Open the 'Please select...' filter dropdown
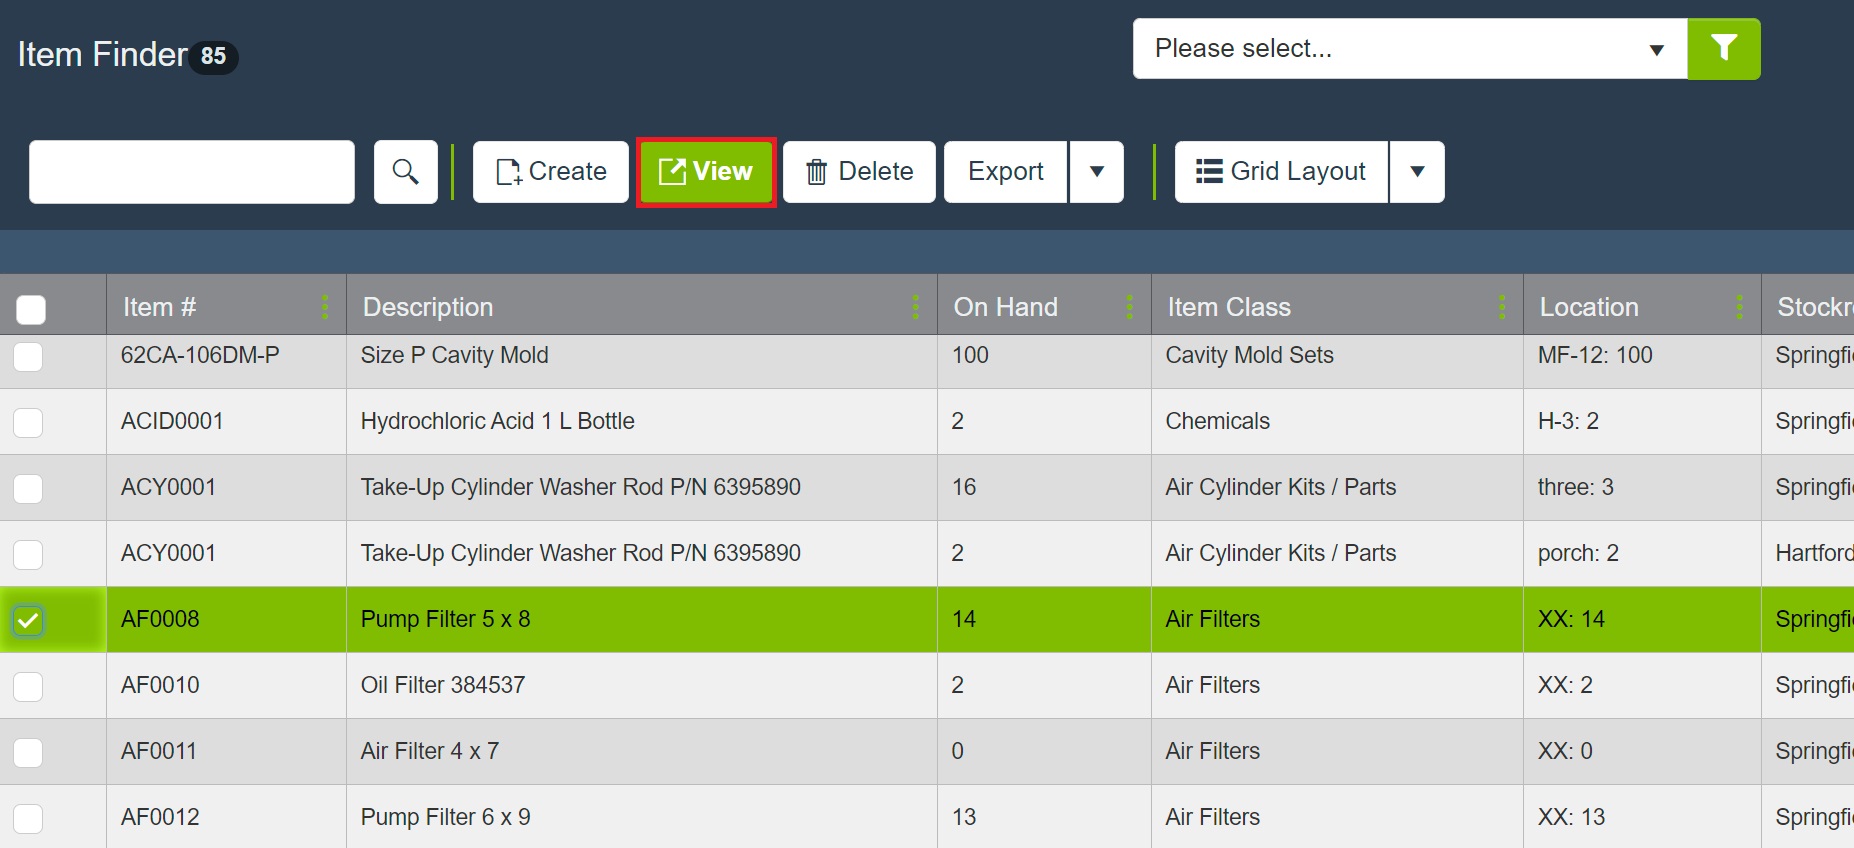 coord(1409,49)
